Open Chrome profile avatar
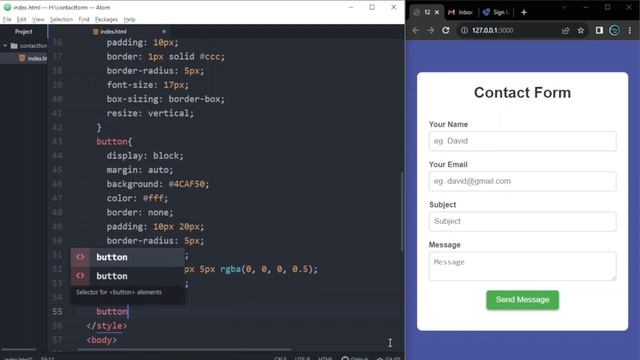The image size is (640, 360). [x=614, y=30]
